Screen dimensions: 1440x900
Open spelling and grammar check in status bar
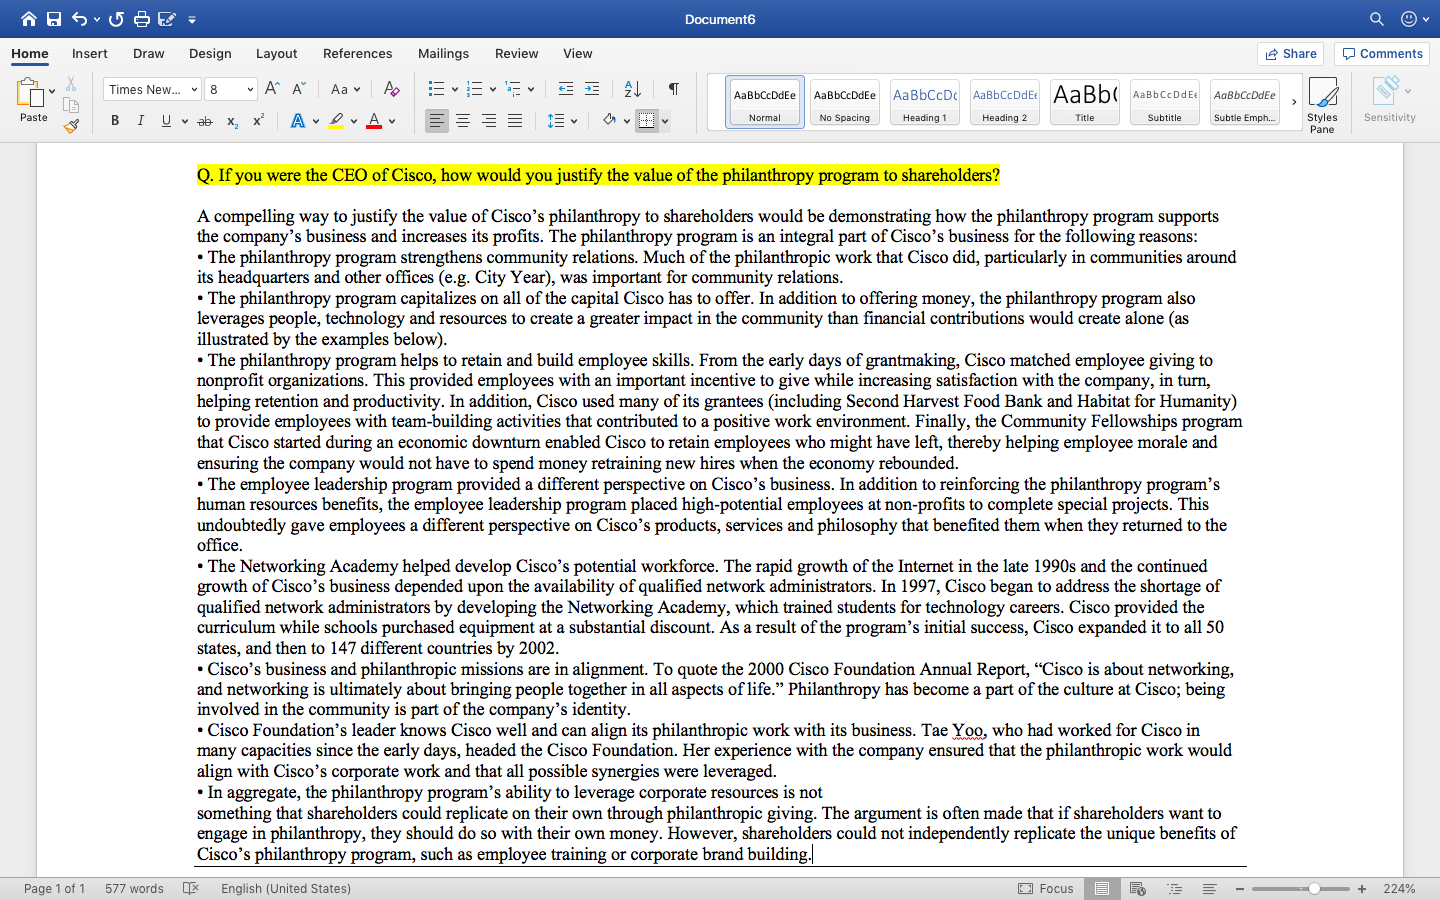[191, 888]
